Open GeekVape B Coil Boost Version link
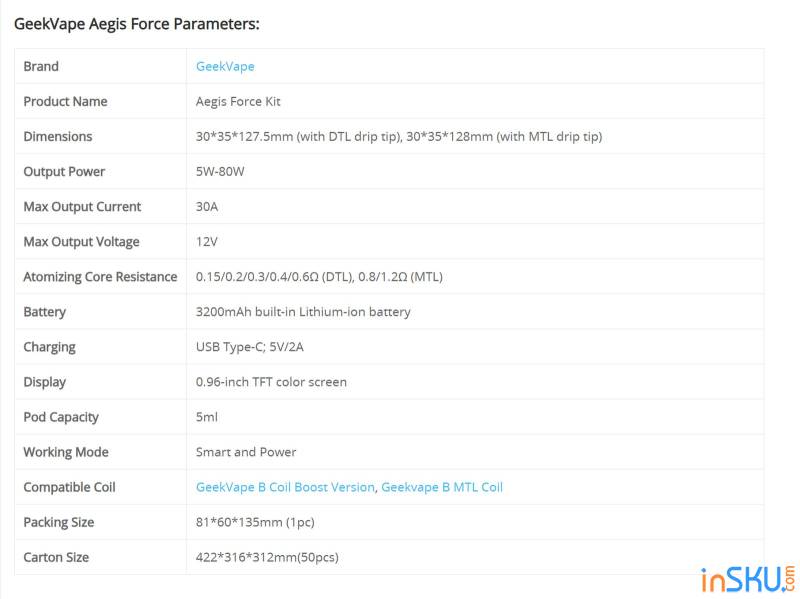The height and width of the screenshot is (599, 800). tap(285, 487)
